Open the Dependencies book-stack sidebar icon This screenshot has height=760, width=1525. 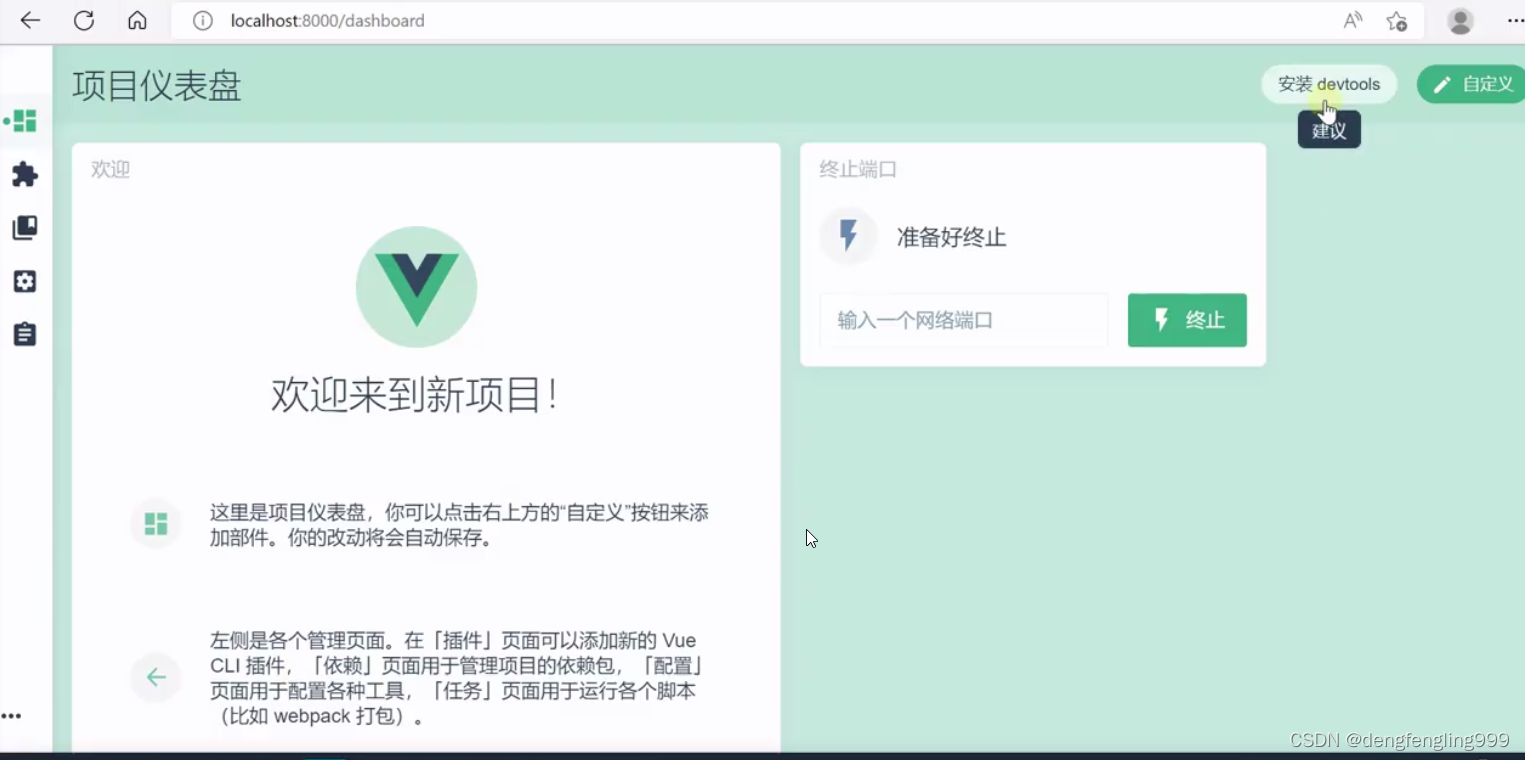(25, 228)
